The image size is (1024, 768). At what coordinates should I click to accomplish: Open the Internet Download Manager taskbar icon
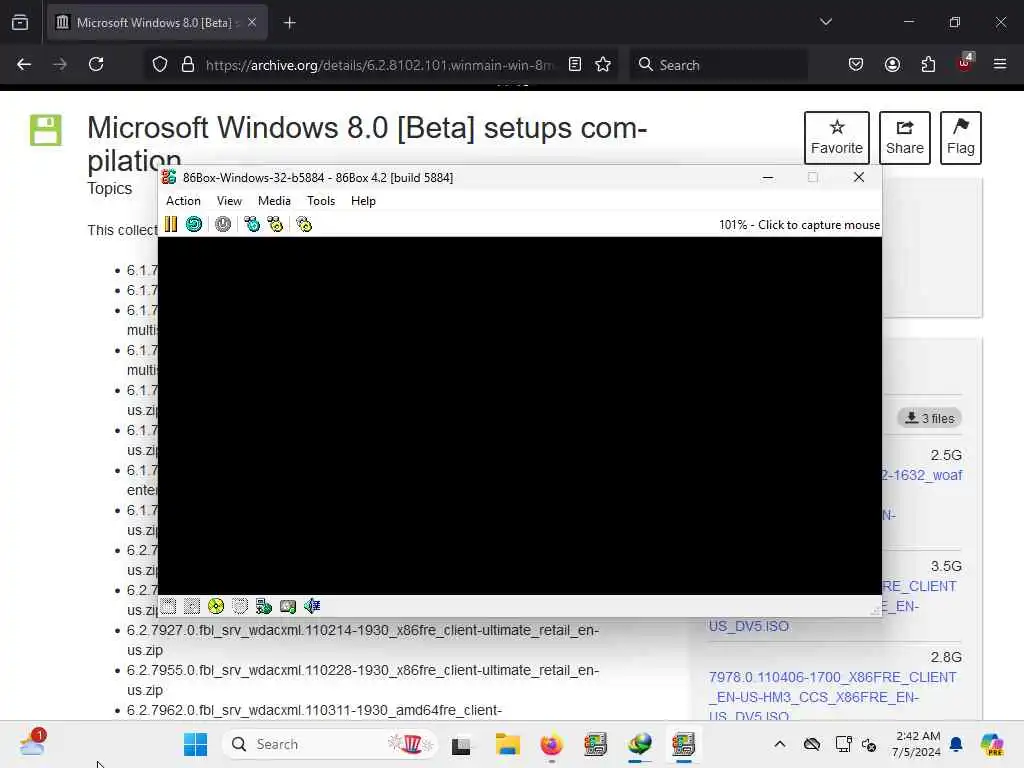[639, 744]
